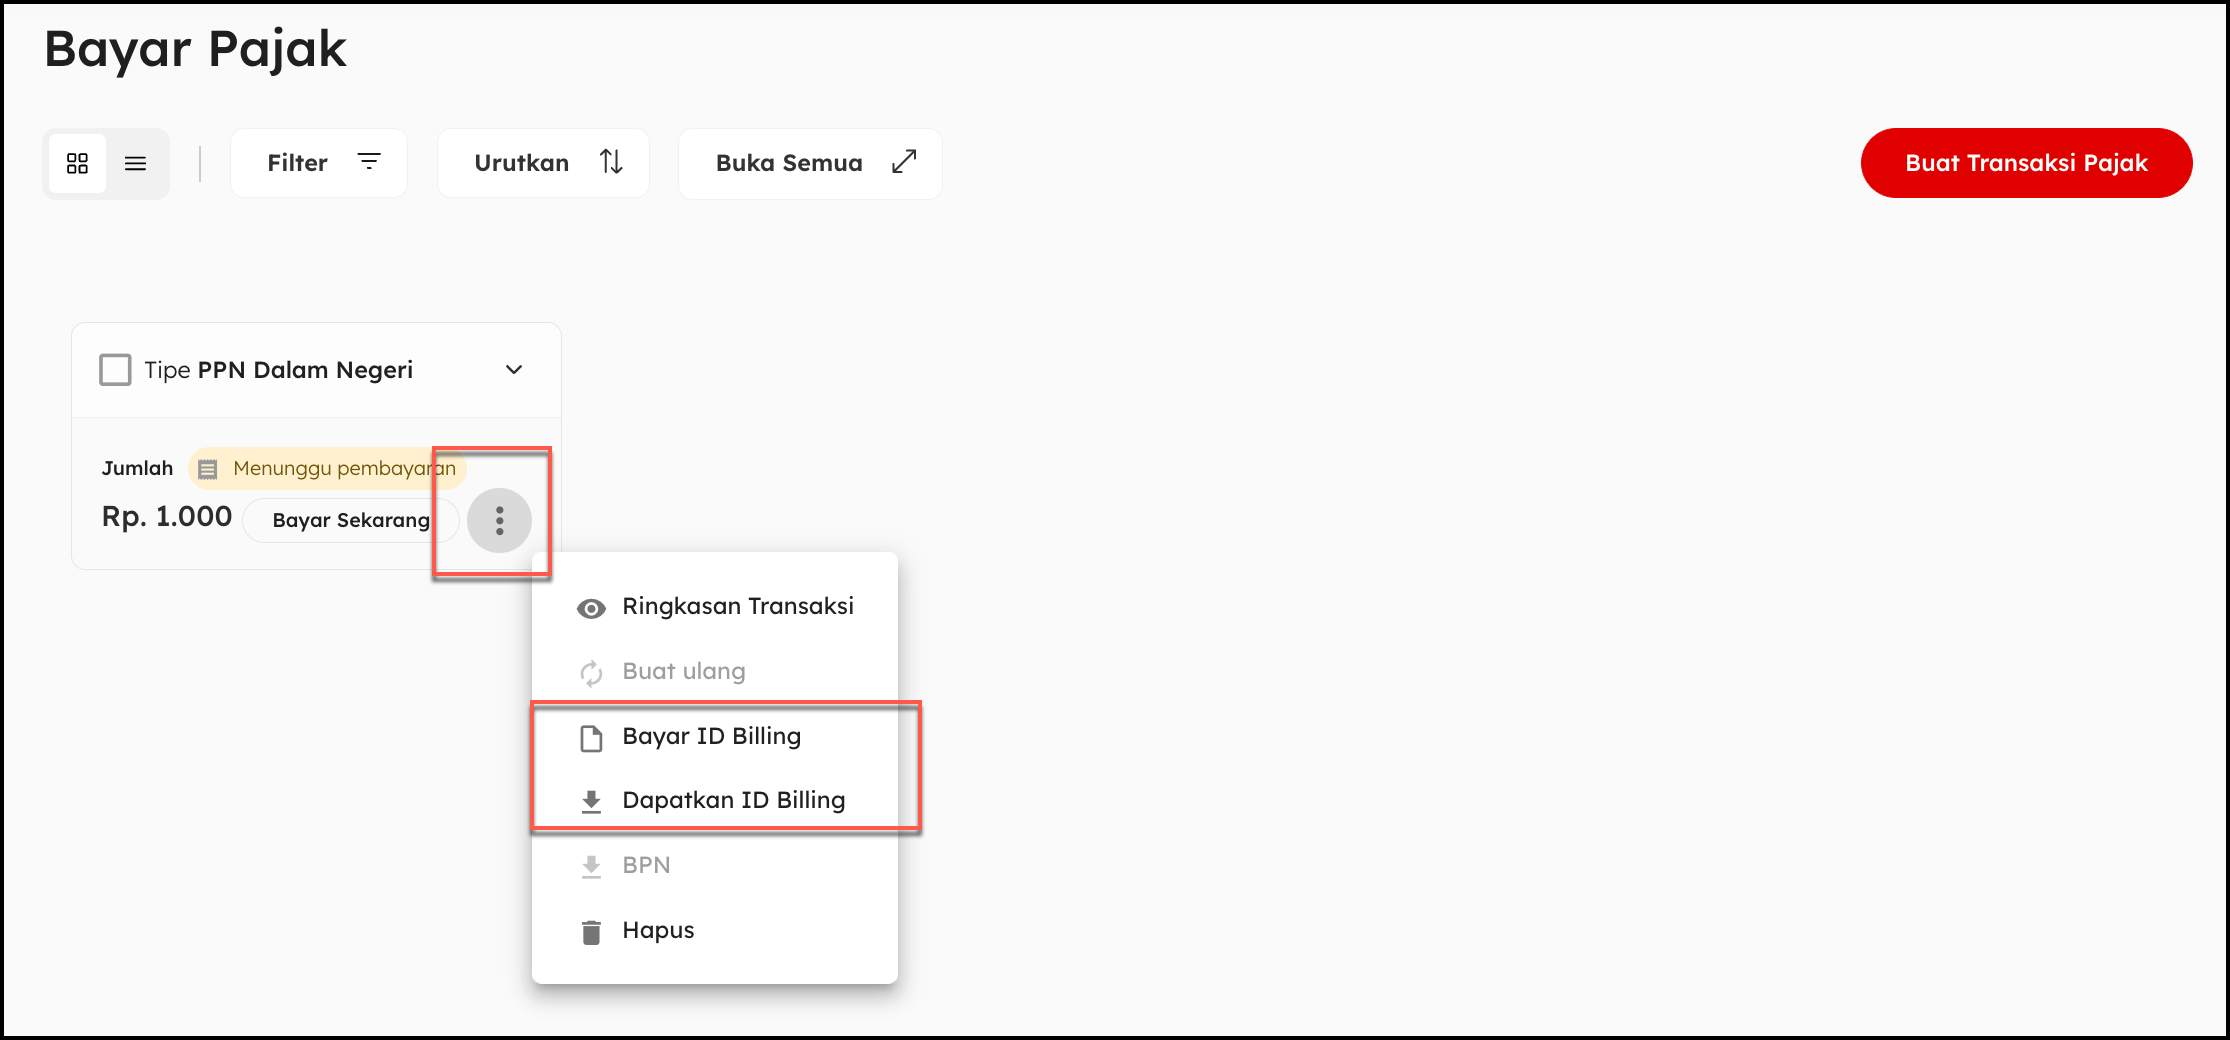Open the Filter options
The width and height of the screenshot is (2230, 1040).
(x=319, y=163)
